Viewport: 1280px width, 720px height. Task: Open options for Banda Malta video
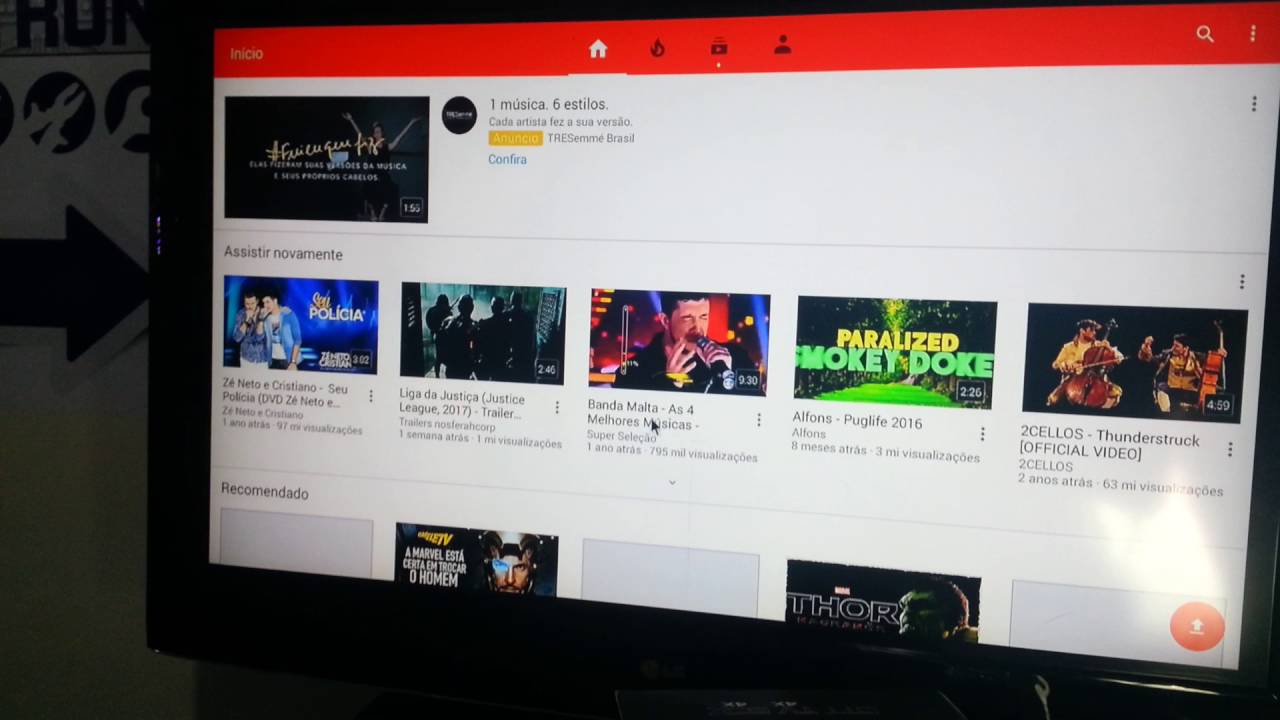tap(759, 420)
